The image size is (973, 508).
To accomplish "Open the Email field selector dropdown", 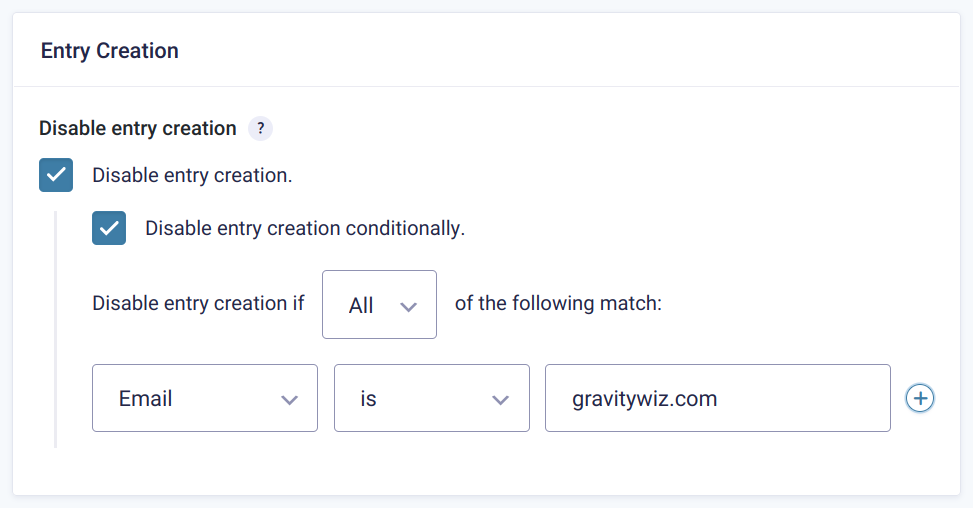I will 204,398.
